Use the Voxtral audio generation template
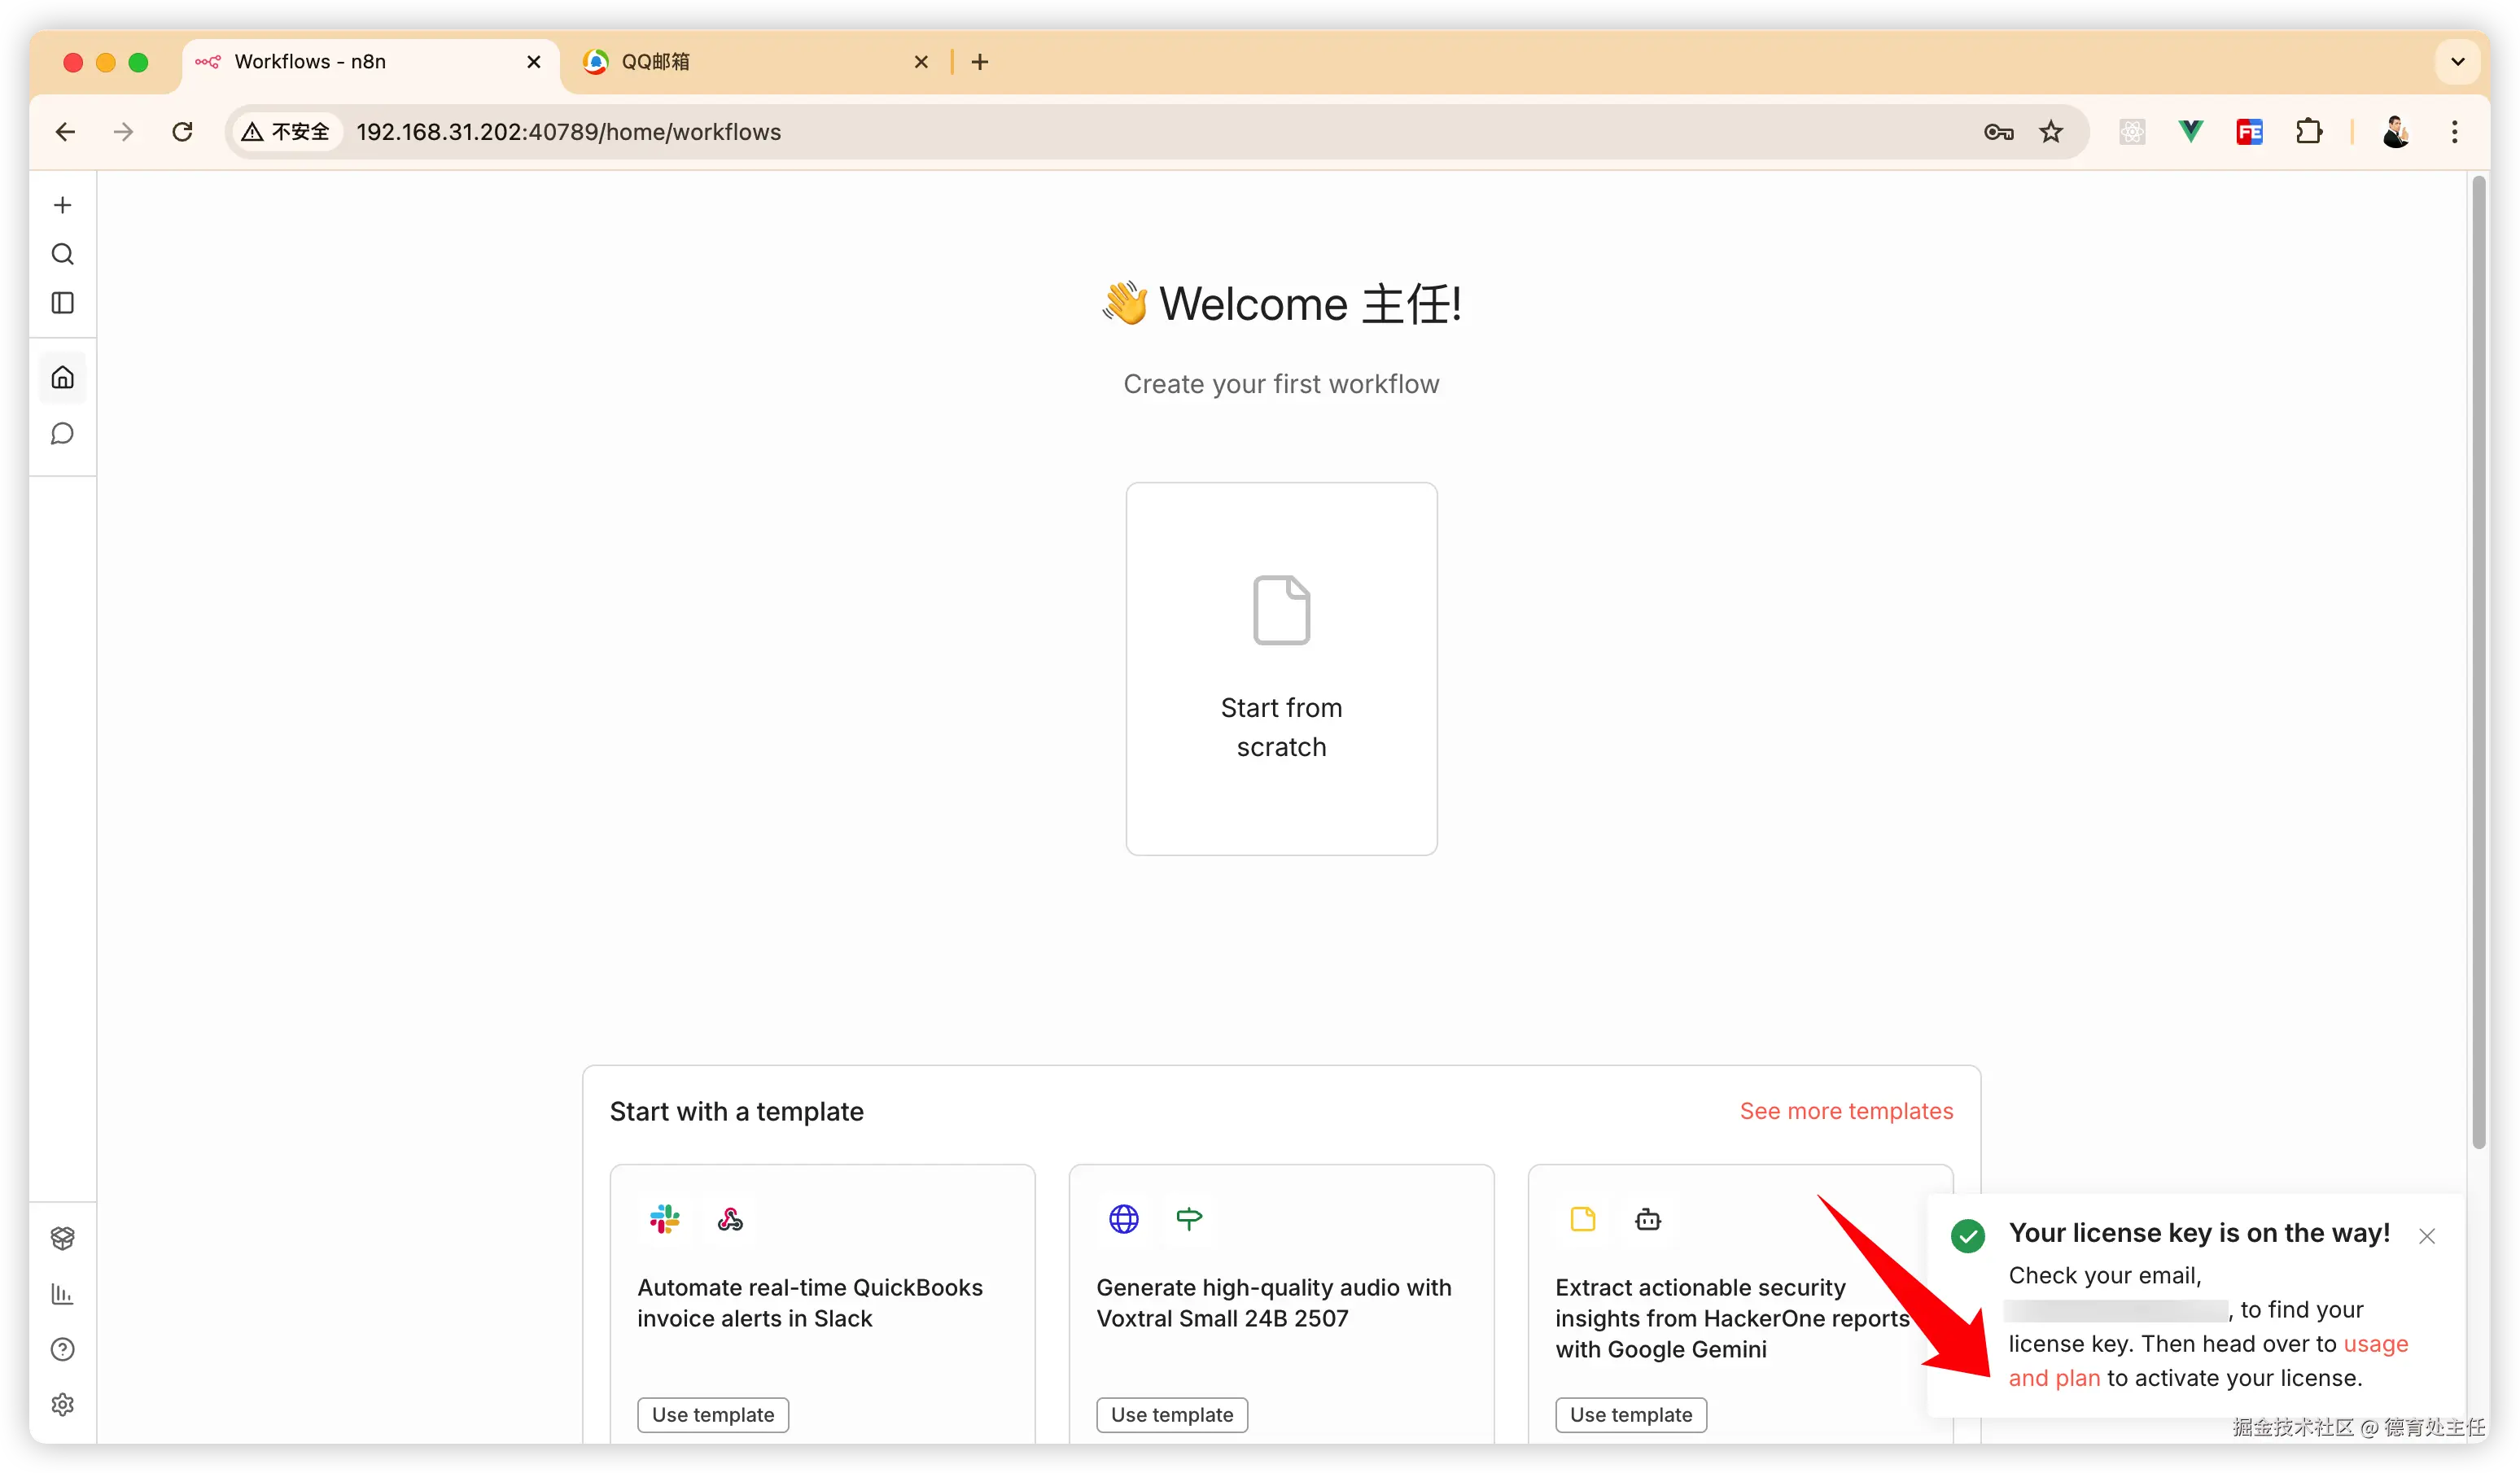The height and width of the screenshot is (1473, 2520). click(1171, 1414)
